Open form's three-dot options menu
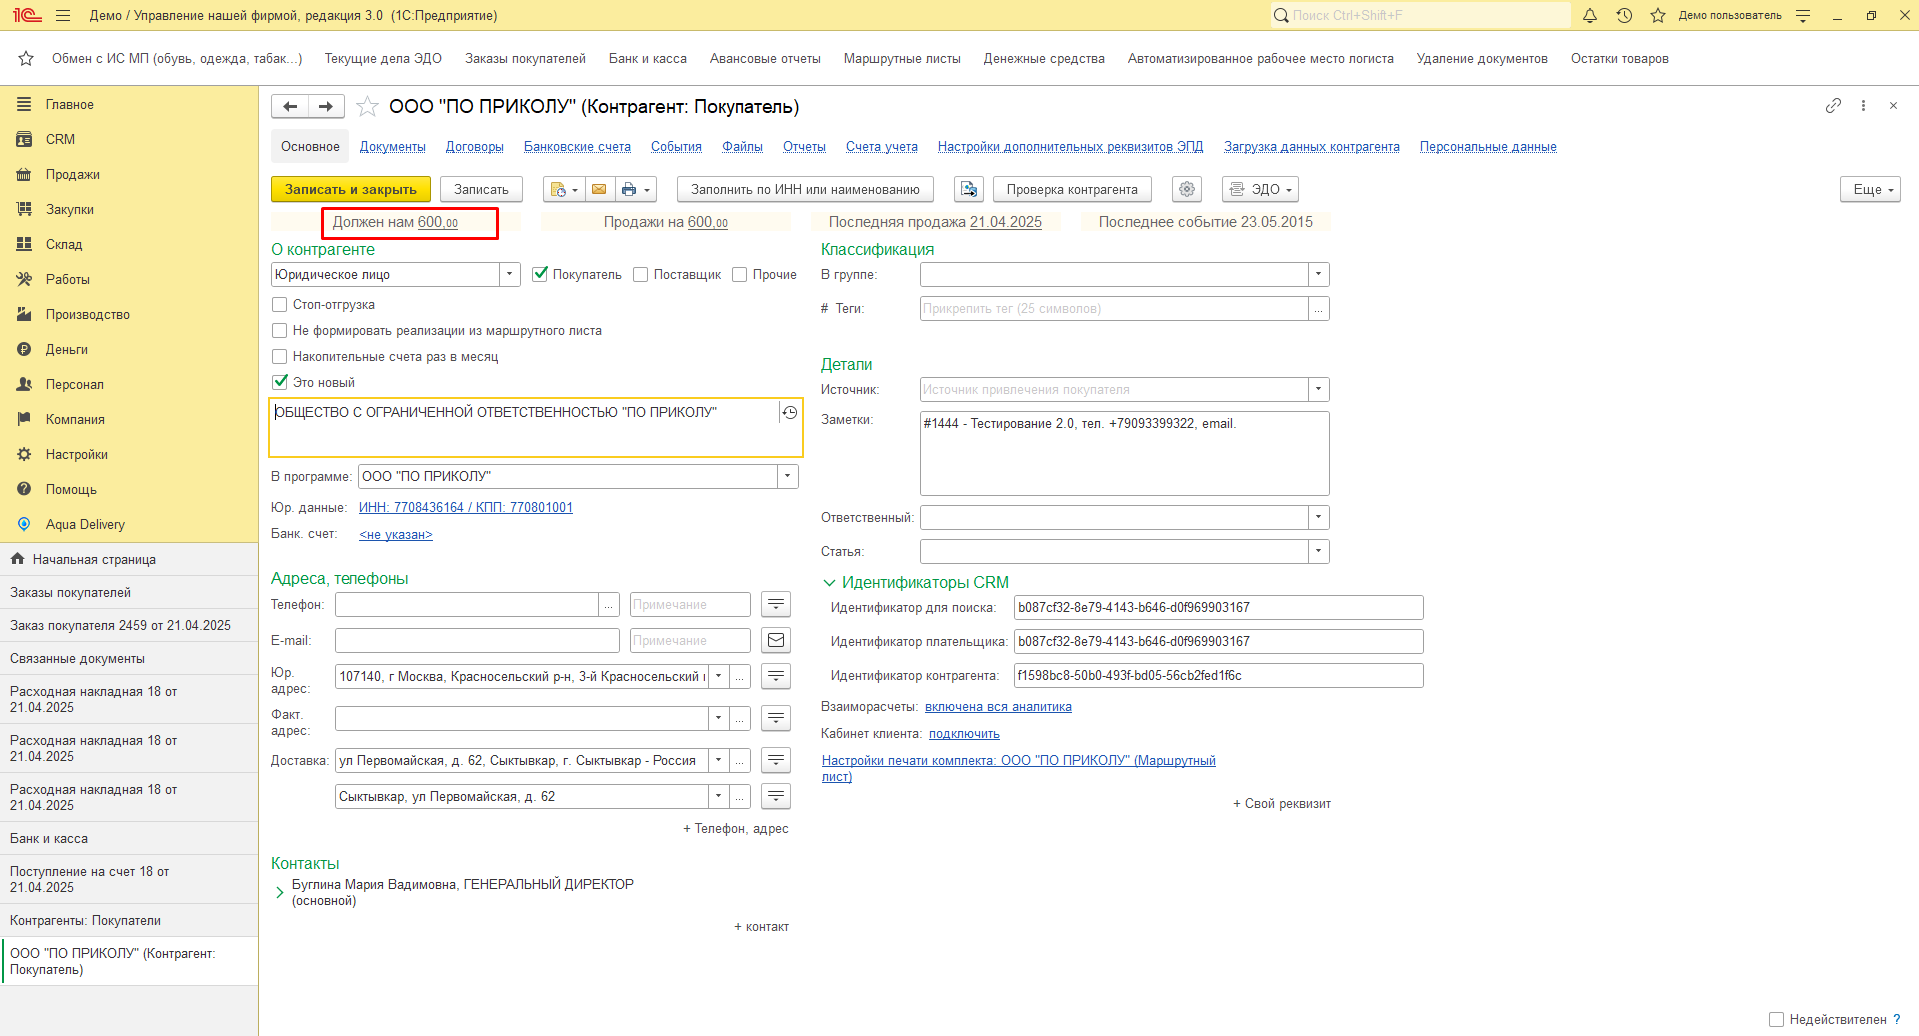The image size is (1919, 1036). 1863,105
